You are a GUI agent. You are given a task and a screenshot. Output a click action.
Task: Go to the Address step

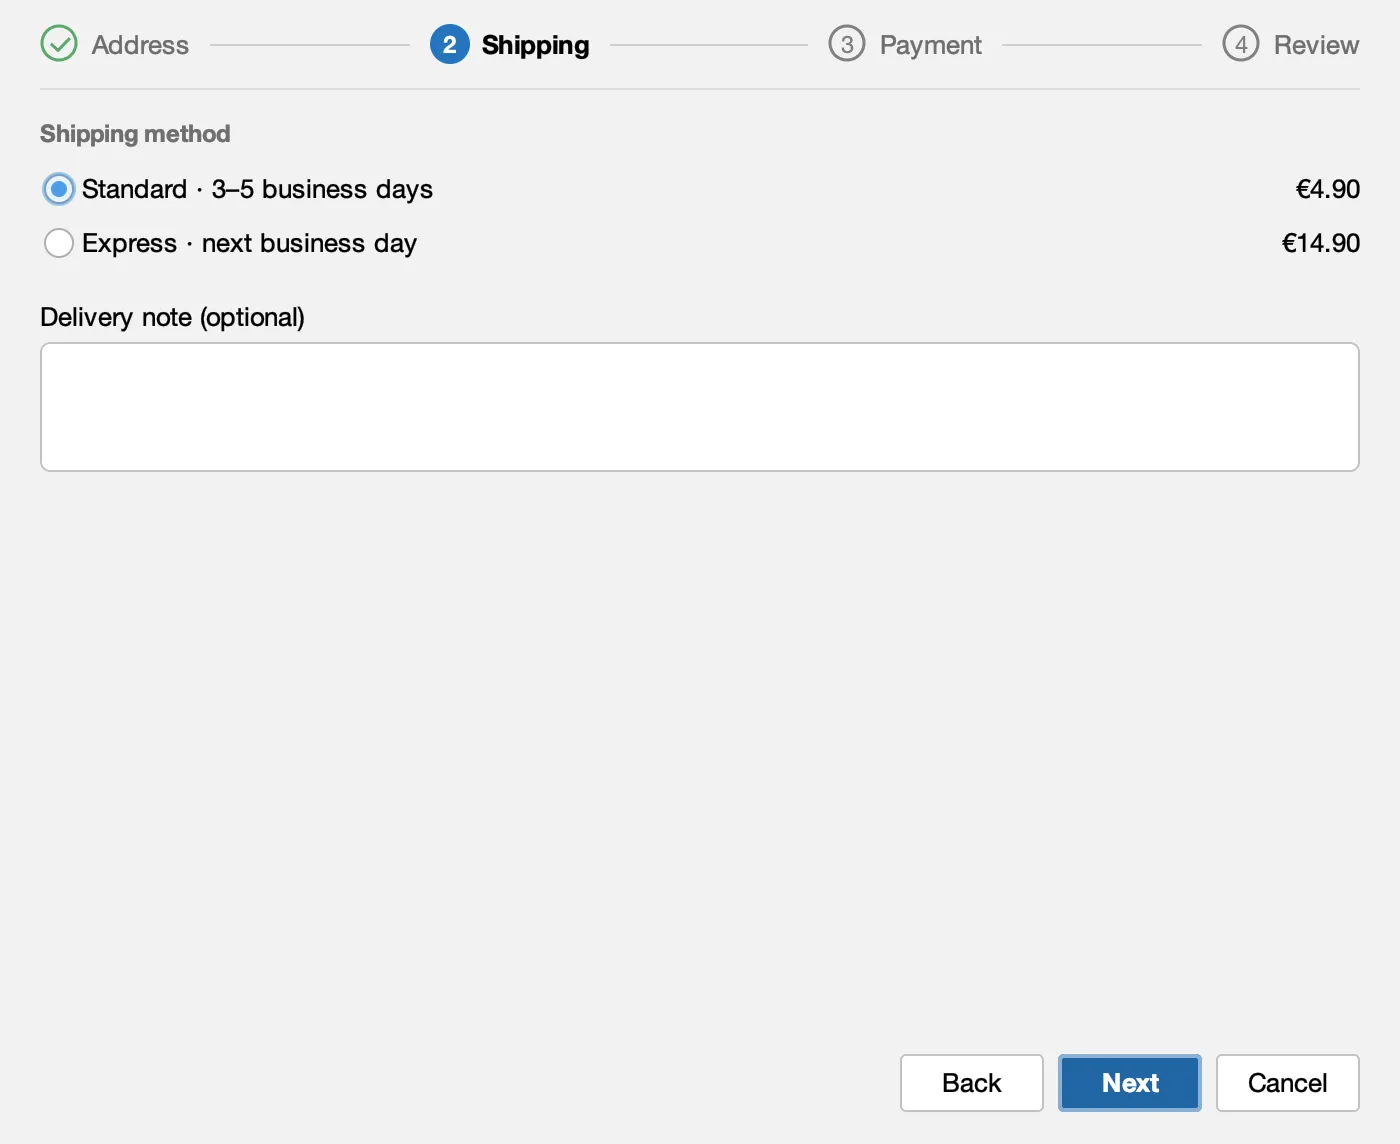140,45
